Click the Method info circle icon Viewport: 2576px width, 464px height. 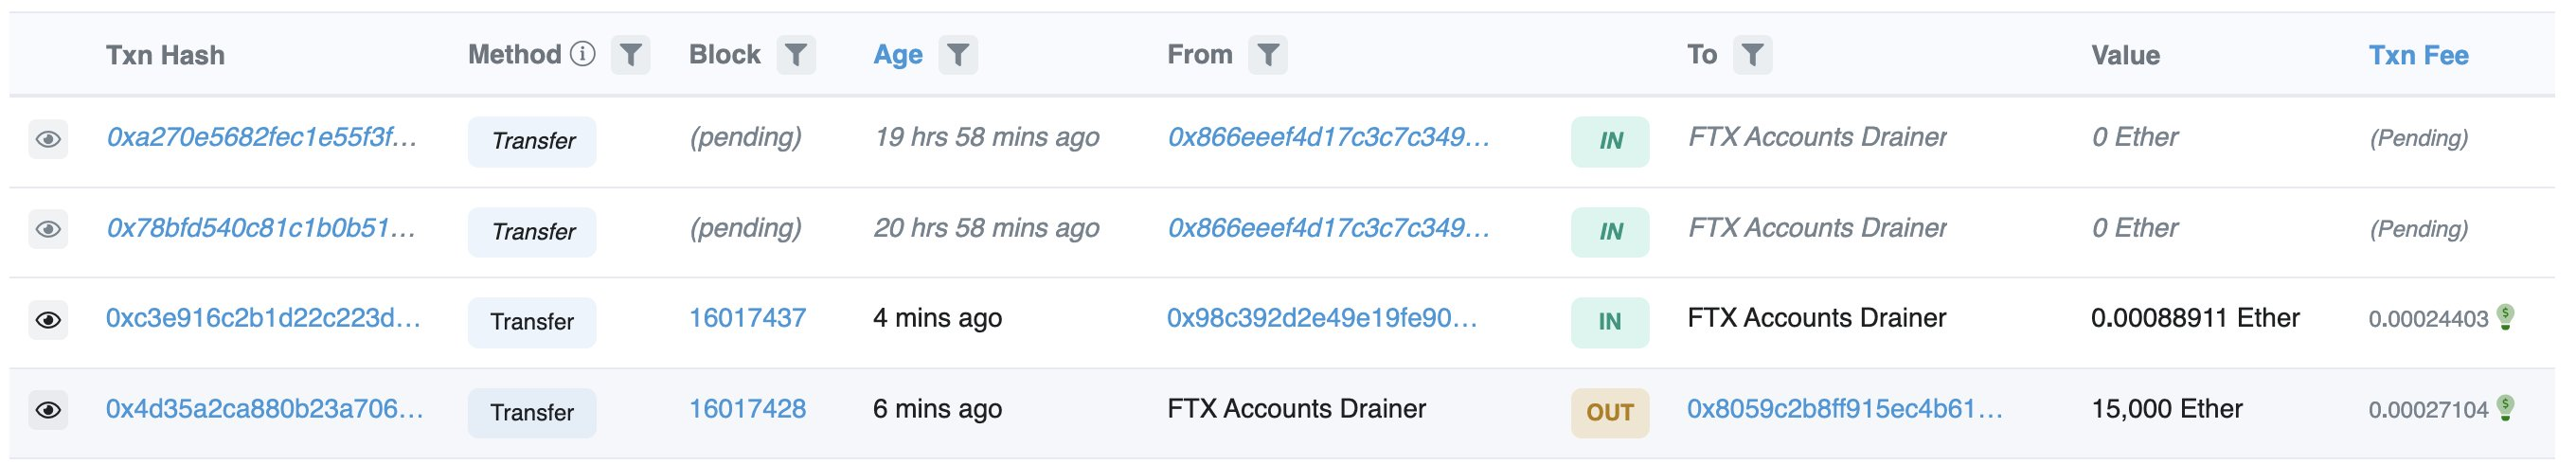coord(583,54)
